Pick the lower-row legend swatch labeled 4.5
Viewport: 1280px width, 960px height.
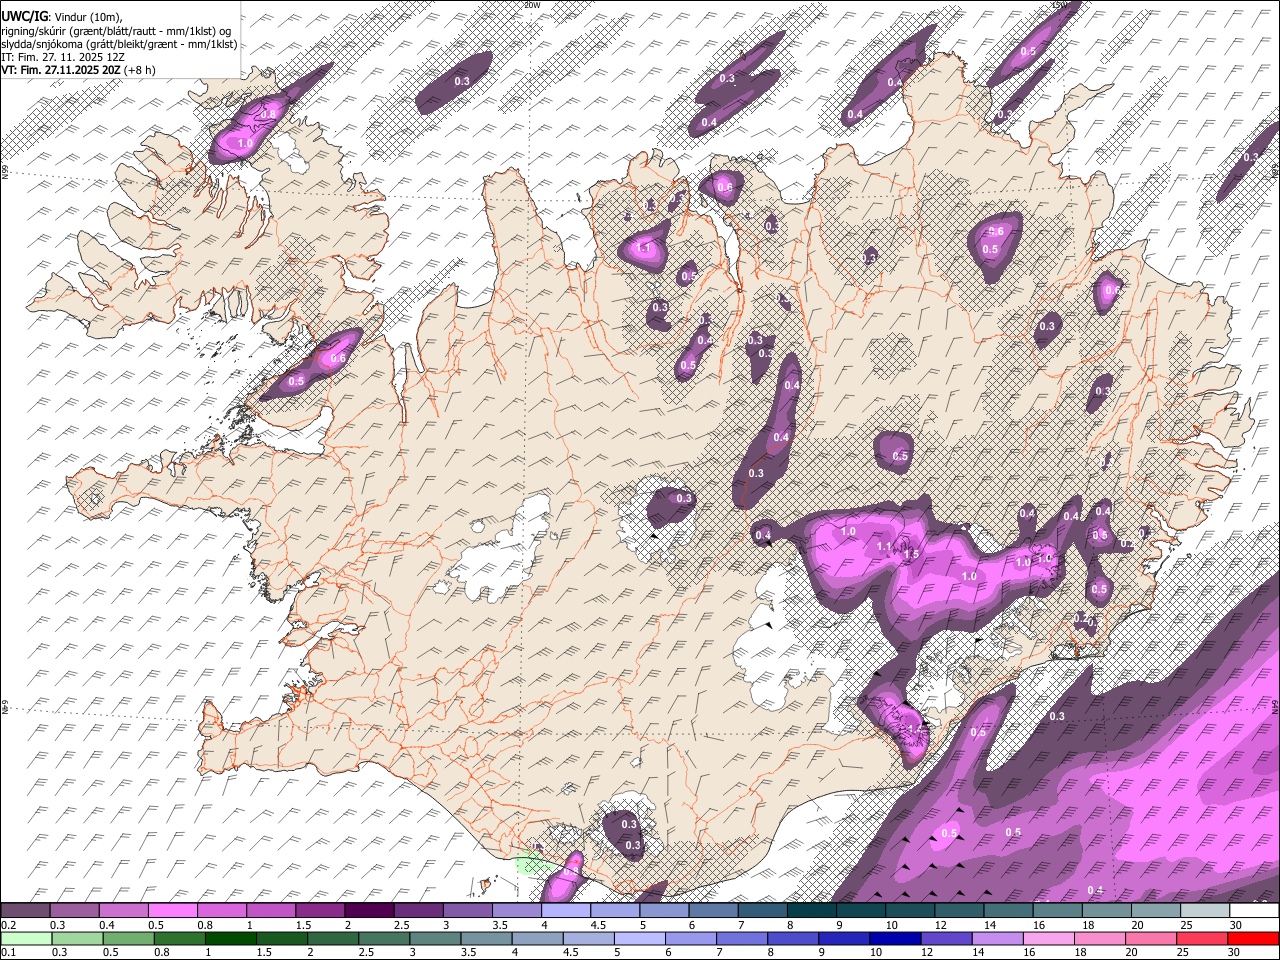point(589,939)
